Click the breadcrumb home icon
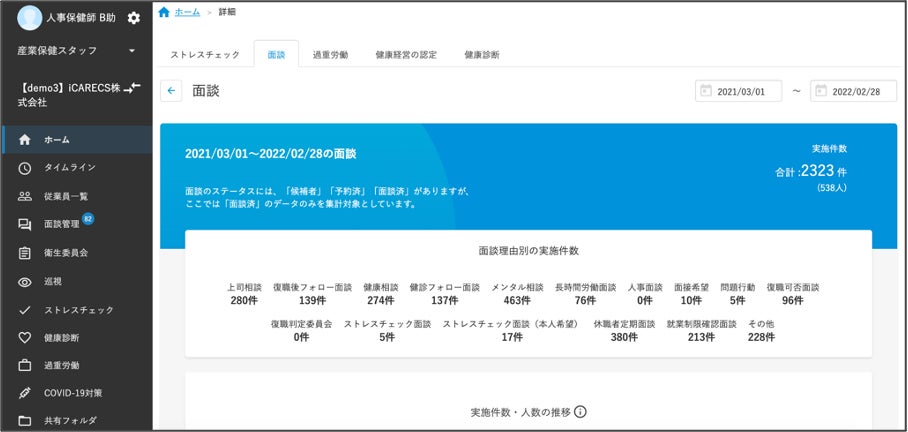 pos(164,12)
